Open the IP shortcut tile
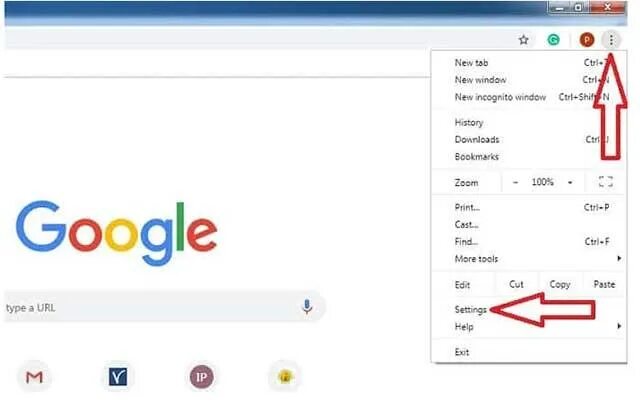The image size is (640, 406). [x=202, y=377]
